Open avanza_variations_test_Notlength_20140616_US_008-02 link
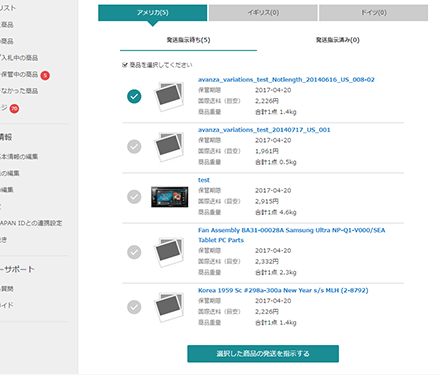The height and width of the screenshot is (375, 440). (286, 80)
